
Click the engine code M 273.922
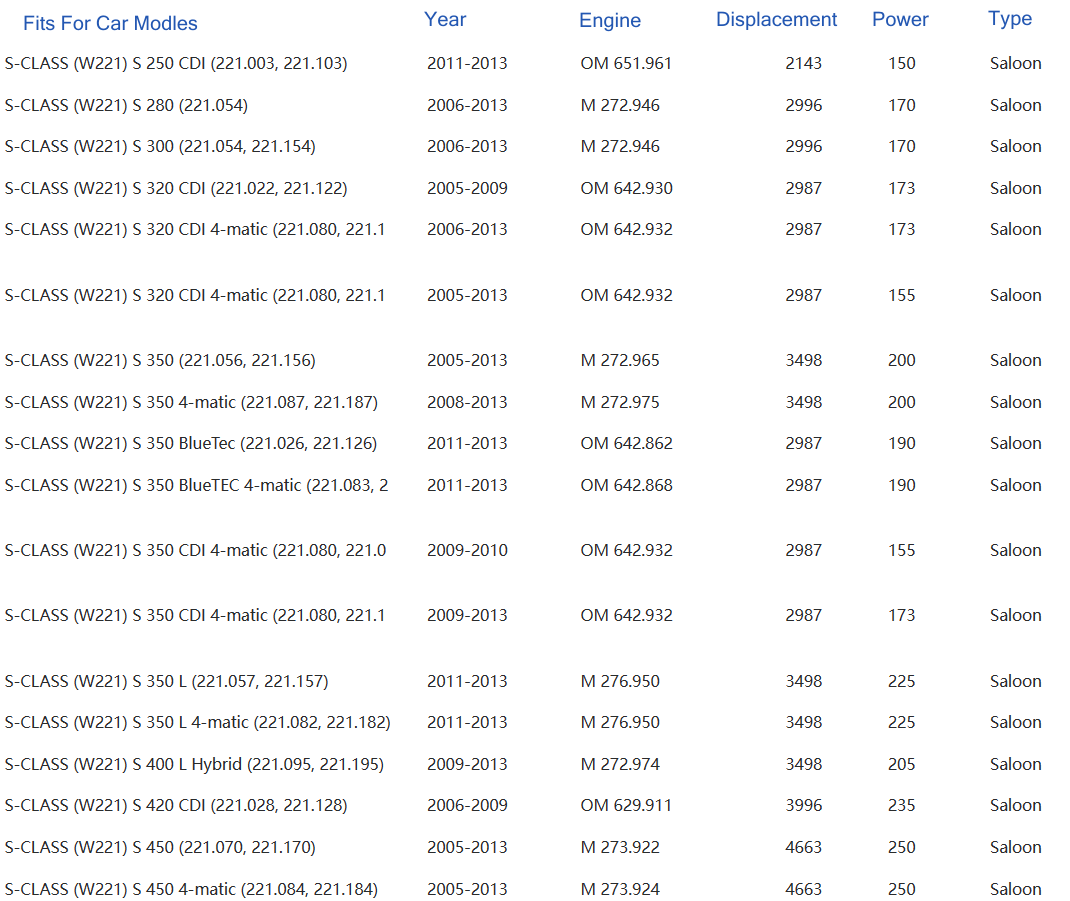[620, 847]
